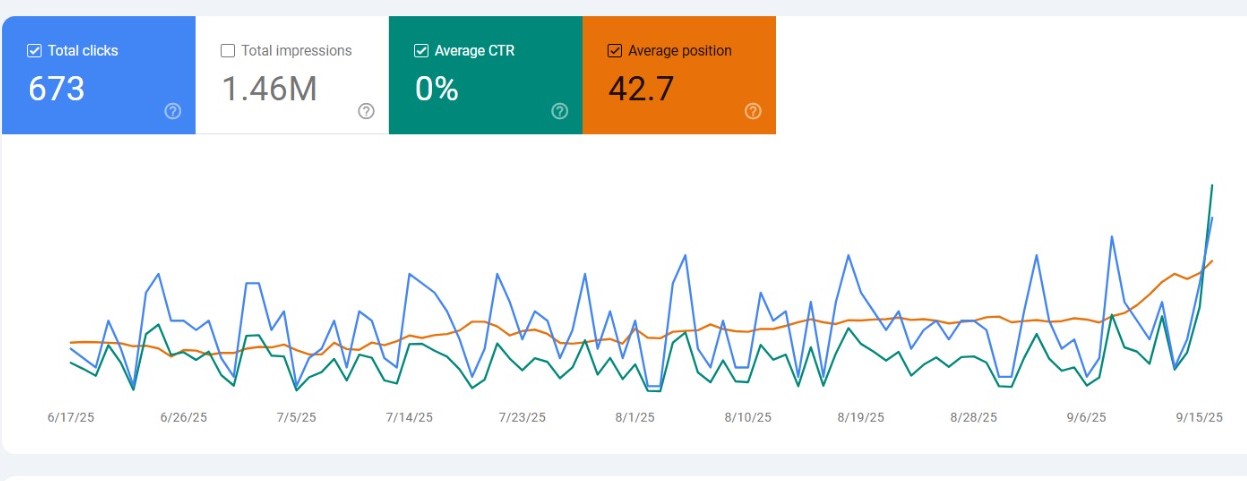Uncheck the Average CTR checkbox
Screen dimensions: 1247x481
[x=421, y=51]
